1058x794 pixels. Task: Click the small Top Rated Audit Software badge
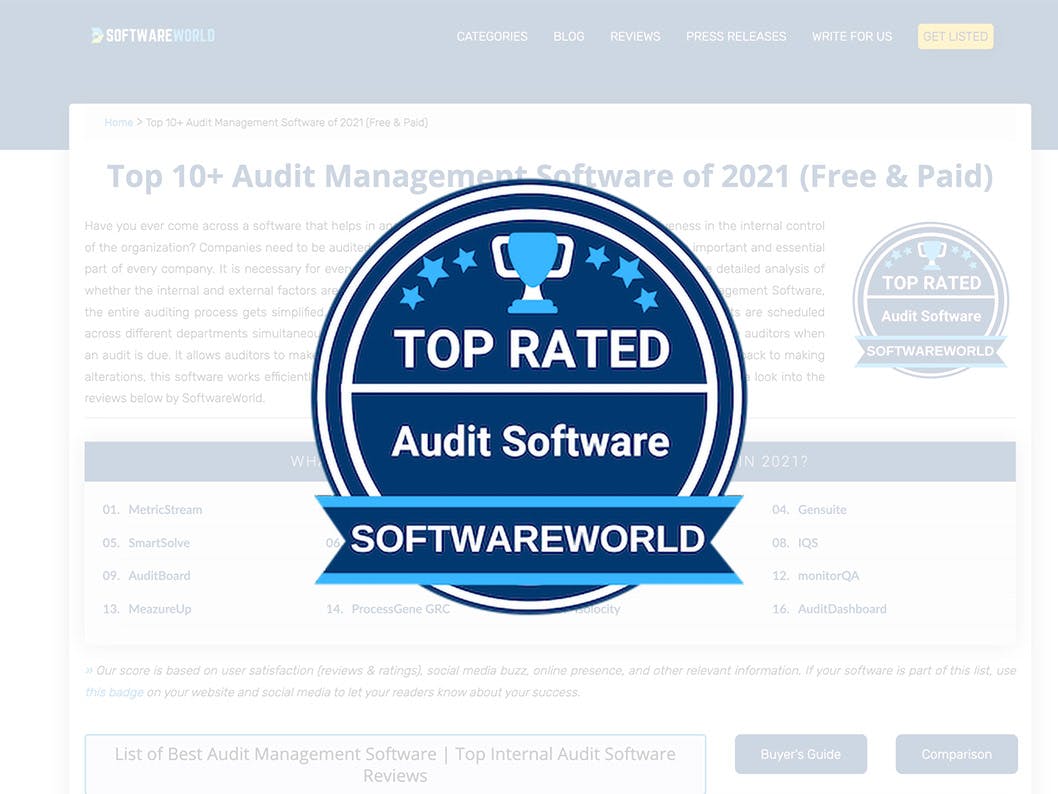tap(931, 299)
